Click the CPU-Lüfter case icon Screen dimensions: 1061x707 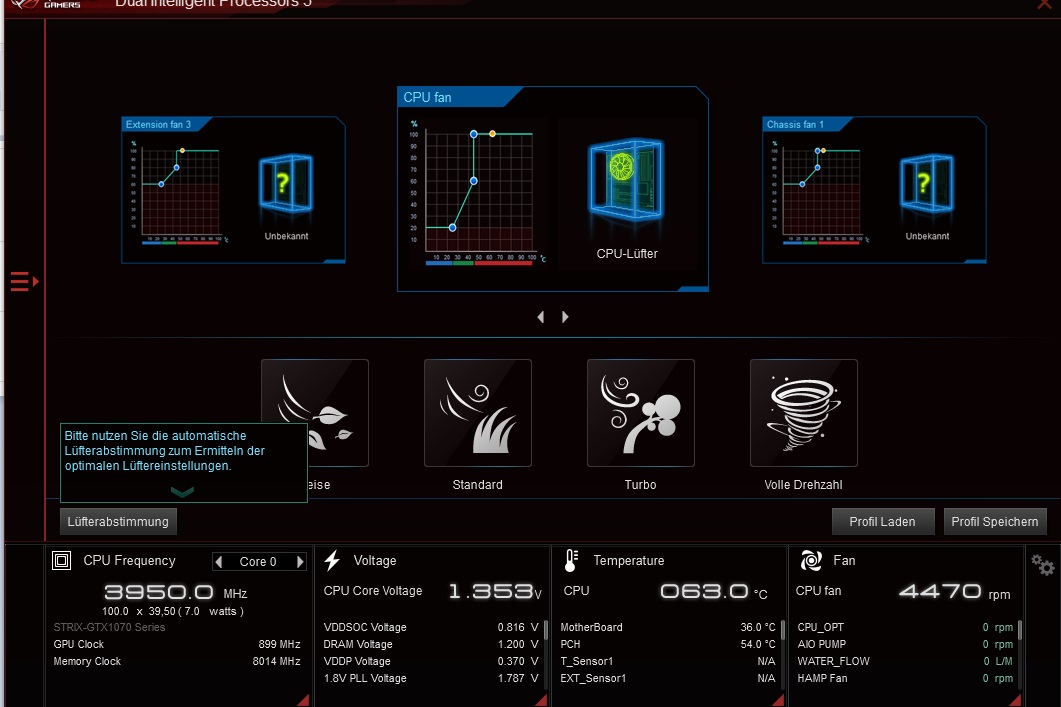pyautogui.click(x=627, y=181)
